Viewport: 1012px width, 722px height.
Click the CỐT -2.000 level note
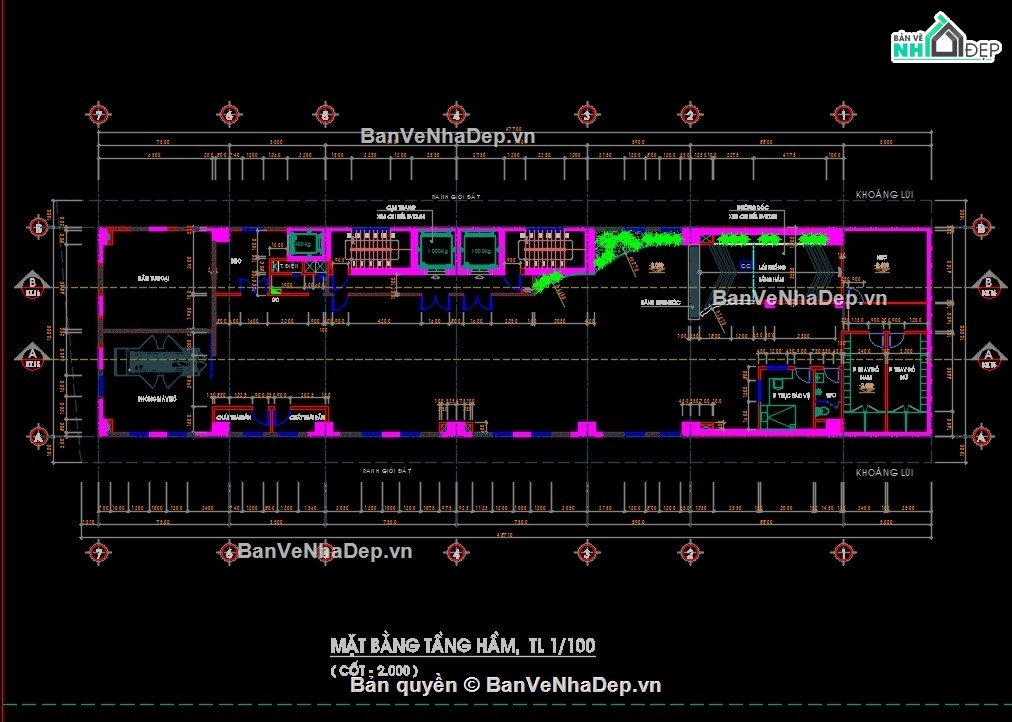point(374,670)
